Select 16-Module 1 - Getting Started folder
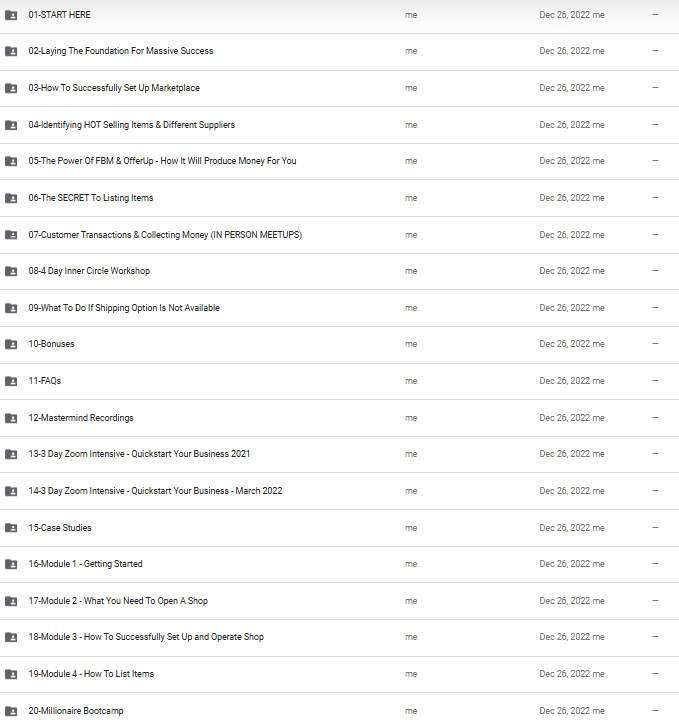Image resolution: width=679 pixels, height=720 pixels. [339, 564]
